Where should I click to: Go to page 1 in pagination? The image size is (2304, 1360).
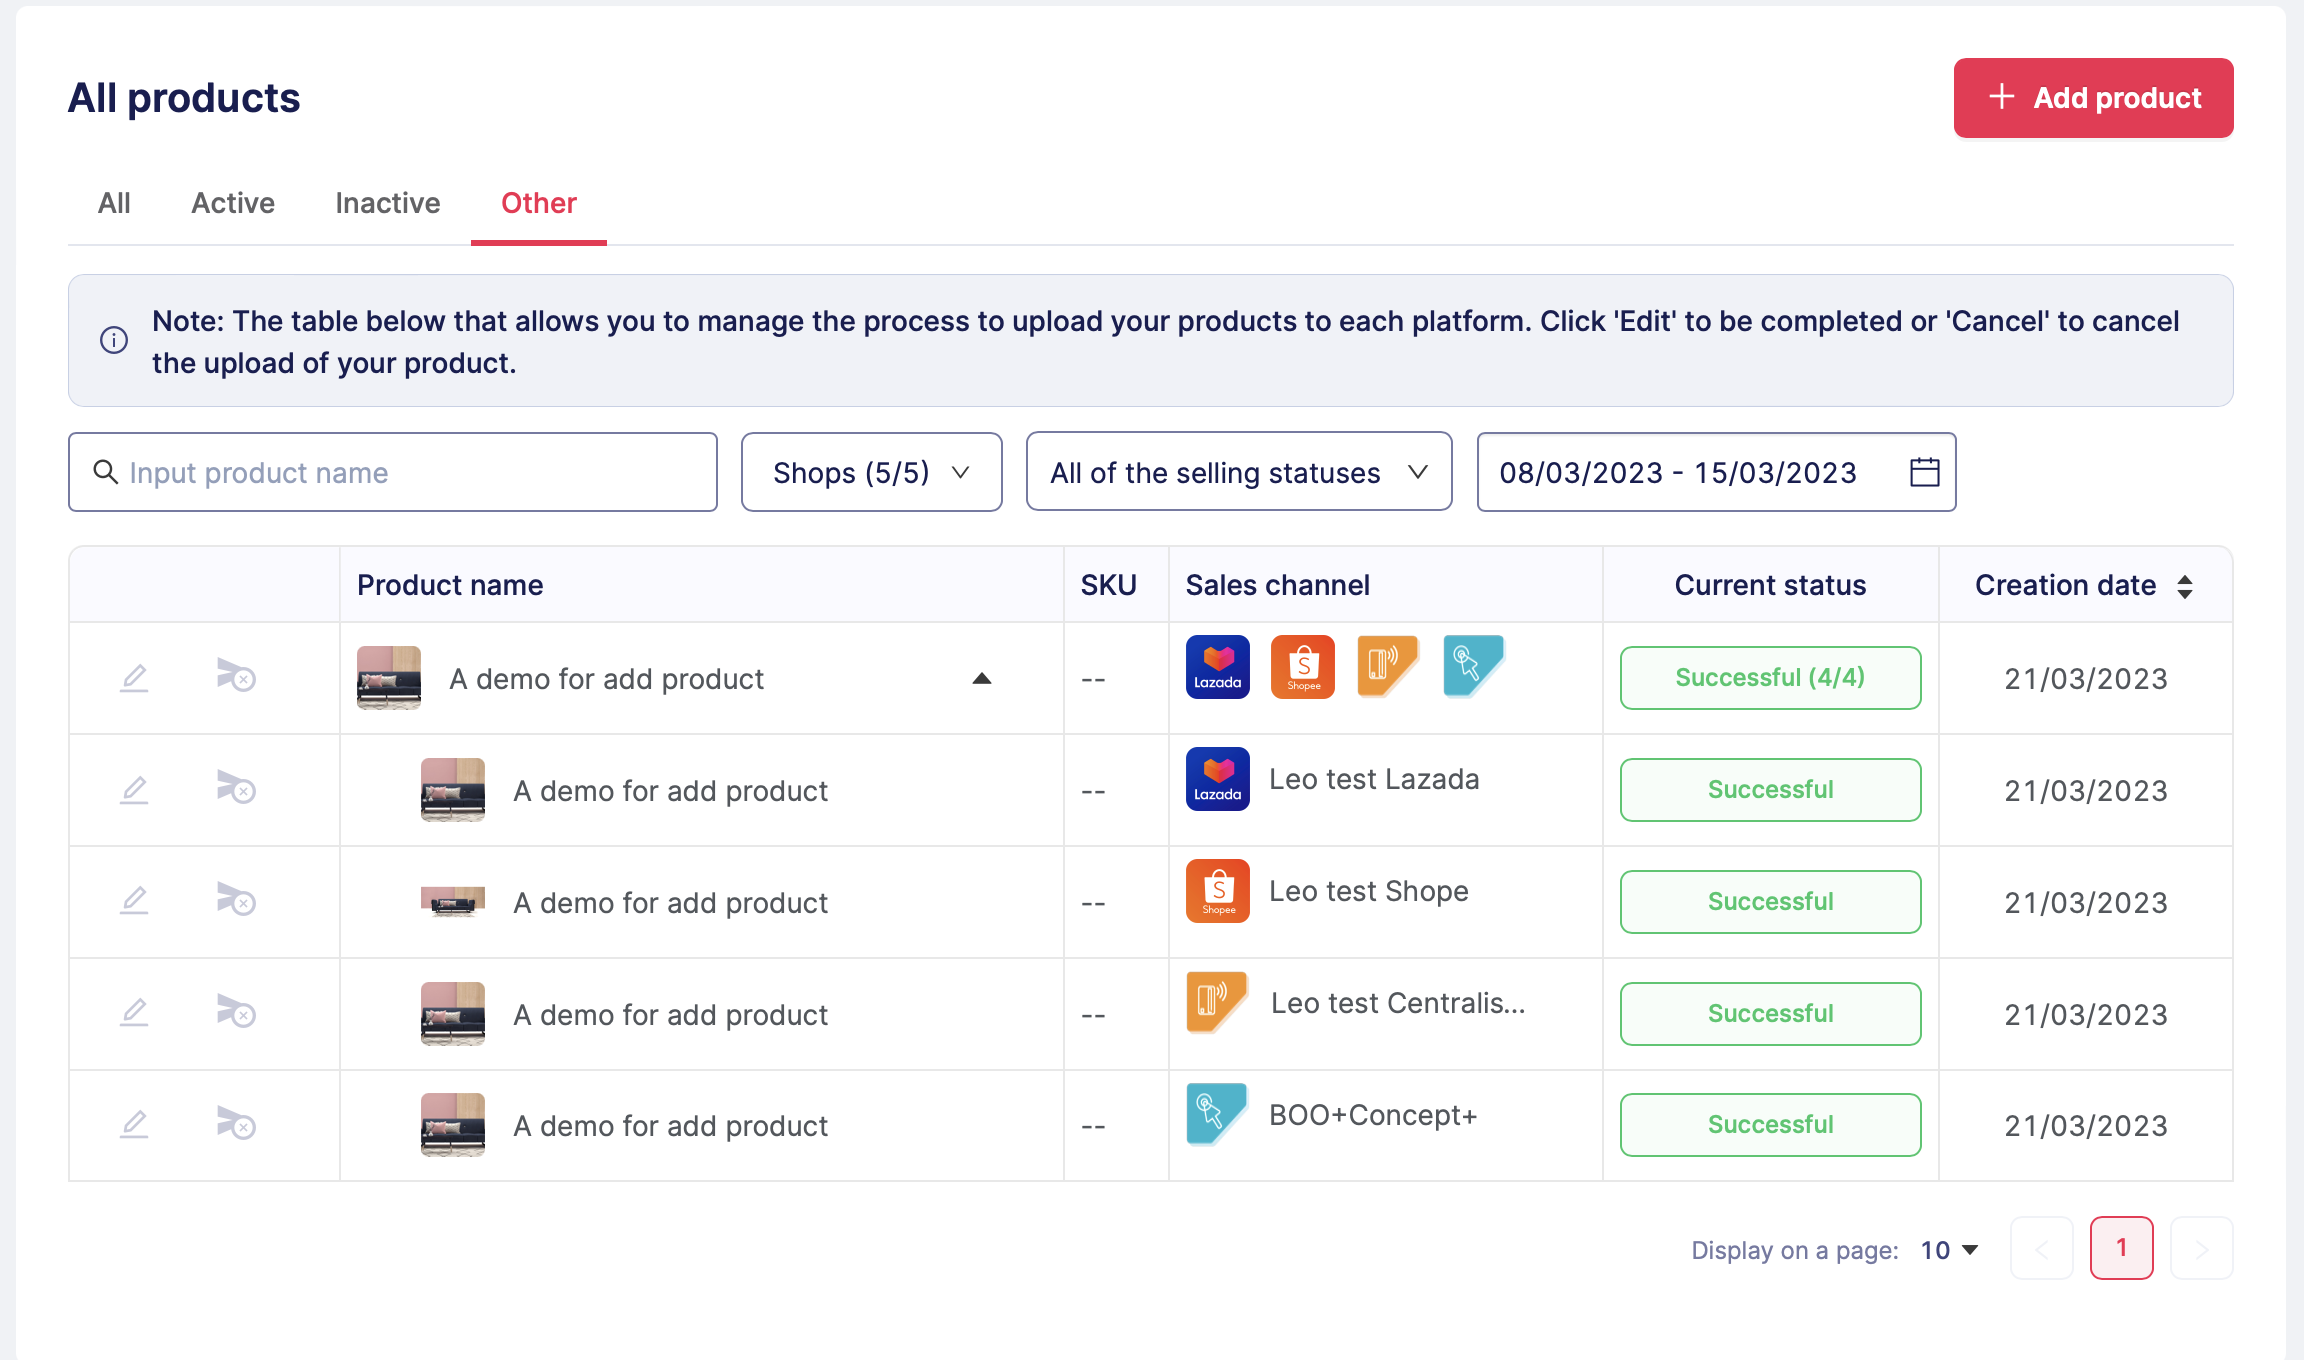[x=2121, y=1248]
